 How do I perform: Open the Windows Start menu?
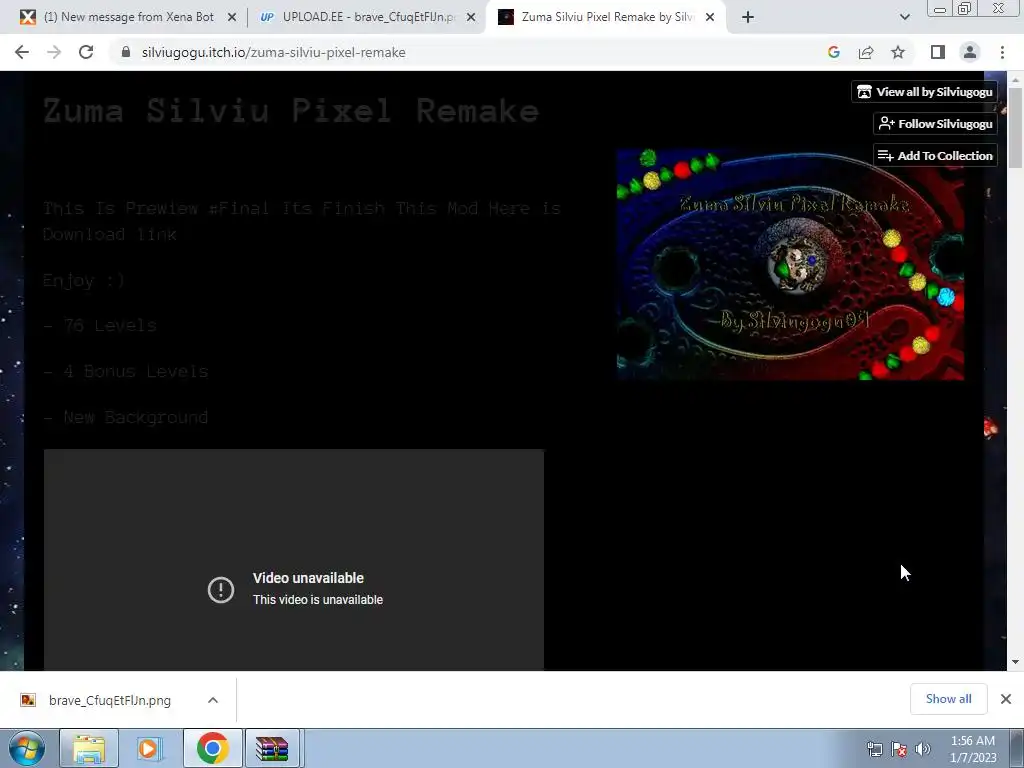click(x=27, y=748)
